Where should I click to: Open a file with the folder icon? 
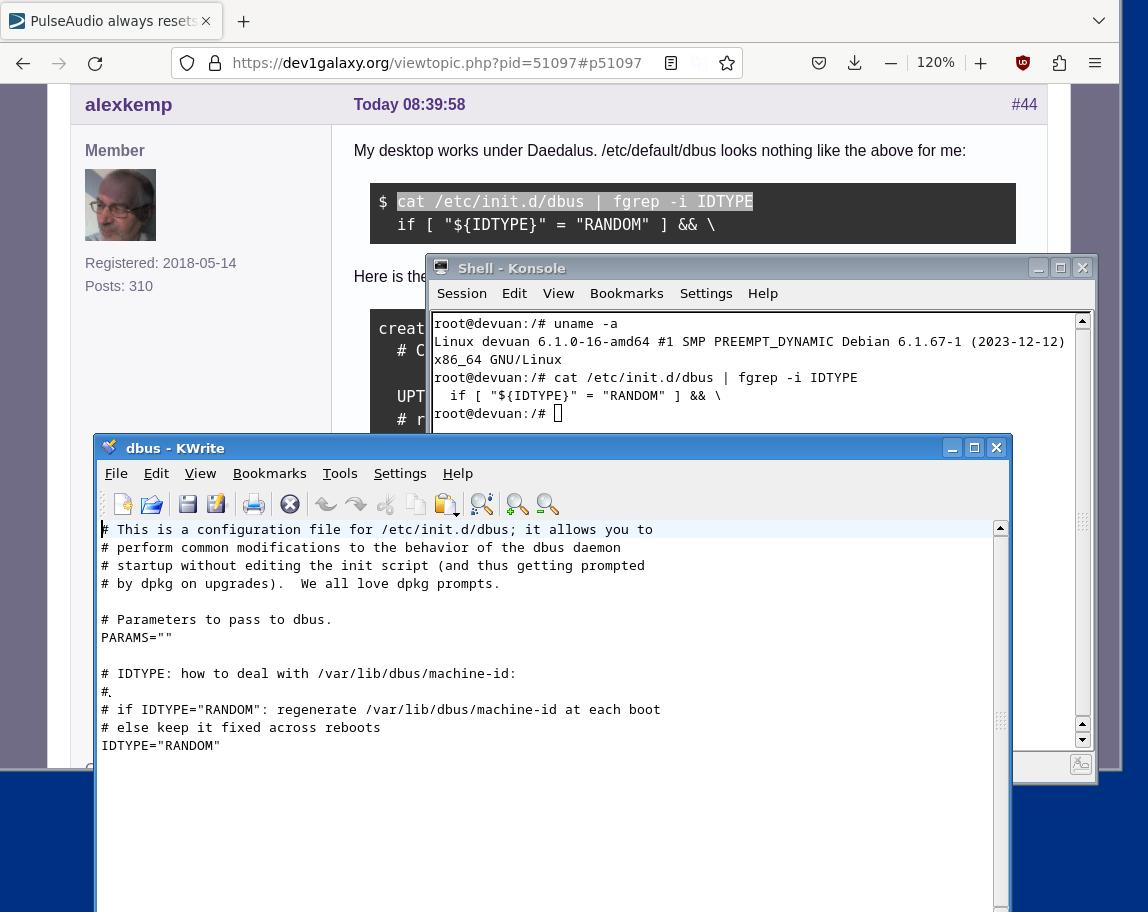[x=152, y=504]
